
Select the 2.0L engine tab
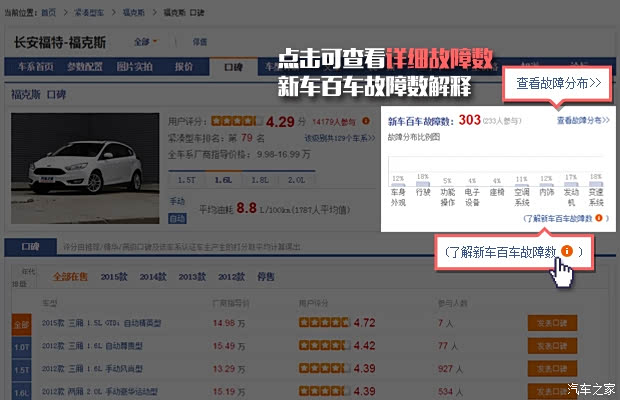pos(297,180)
